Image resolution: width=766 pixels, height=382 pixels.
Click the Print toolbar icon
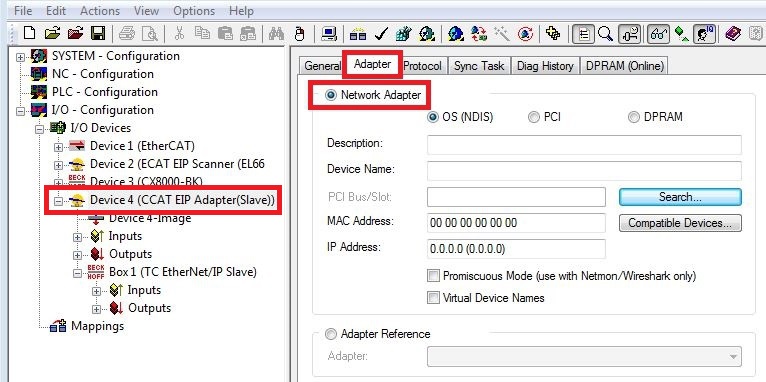128,33
